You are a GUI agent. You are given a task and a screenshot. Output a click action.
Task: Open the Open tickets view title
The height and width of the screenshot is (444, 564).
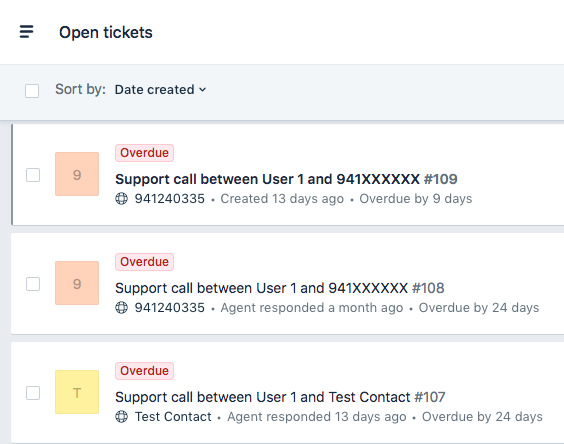(106, 32)
